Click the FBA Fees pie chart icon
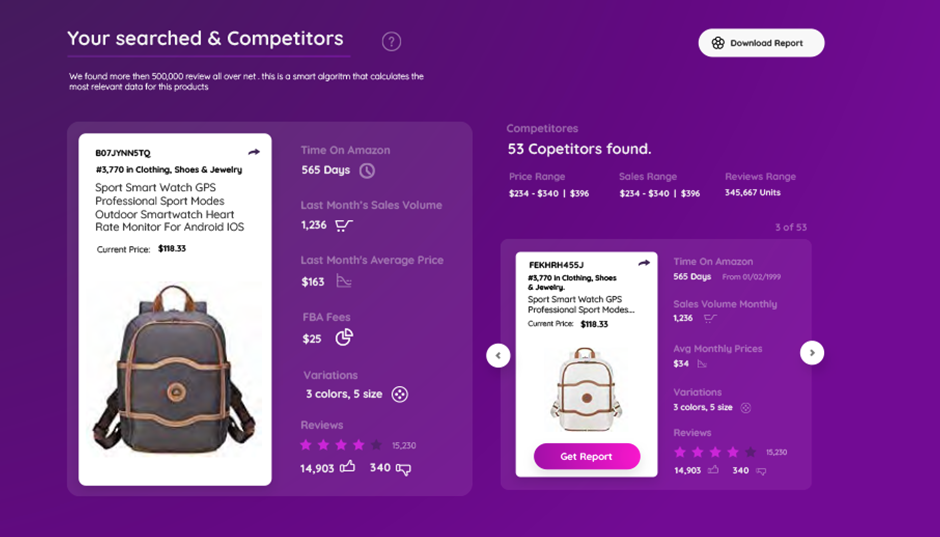This screenshot has width=940, height=537. [x=344, y=338]
